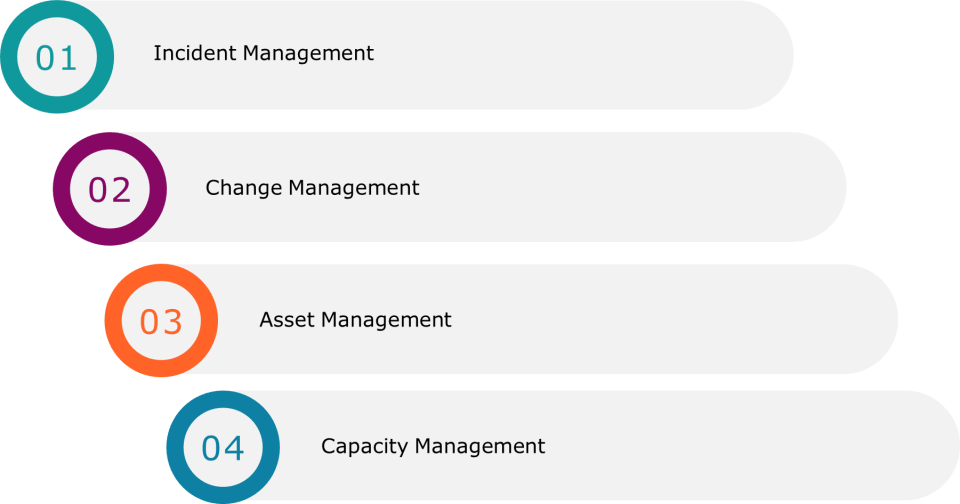Click the orange 03 number badge
This screenshot has height=504, width=960.
pos(161,322)
